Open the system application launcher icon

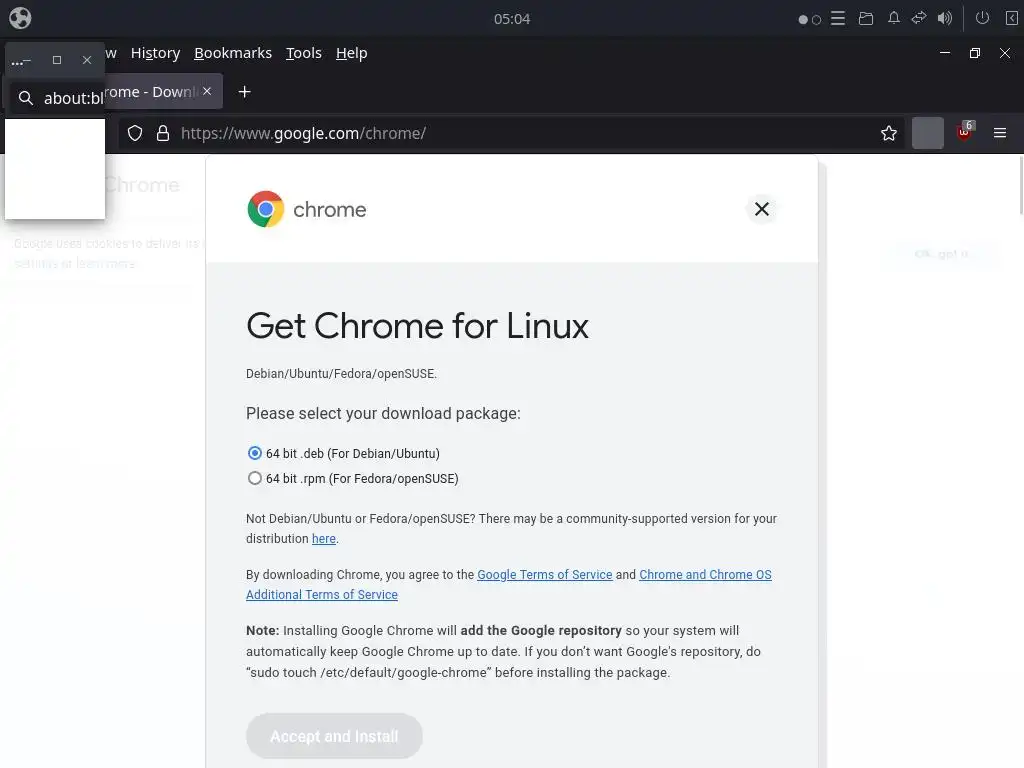[20, 18]
